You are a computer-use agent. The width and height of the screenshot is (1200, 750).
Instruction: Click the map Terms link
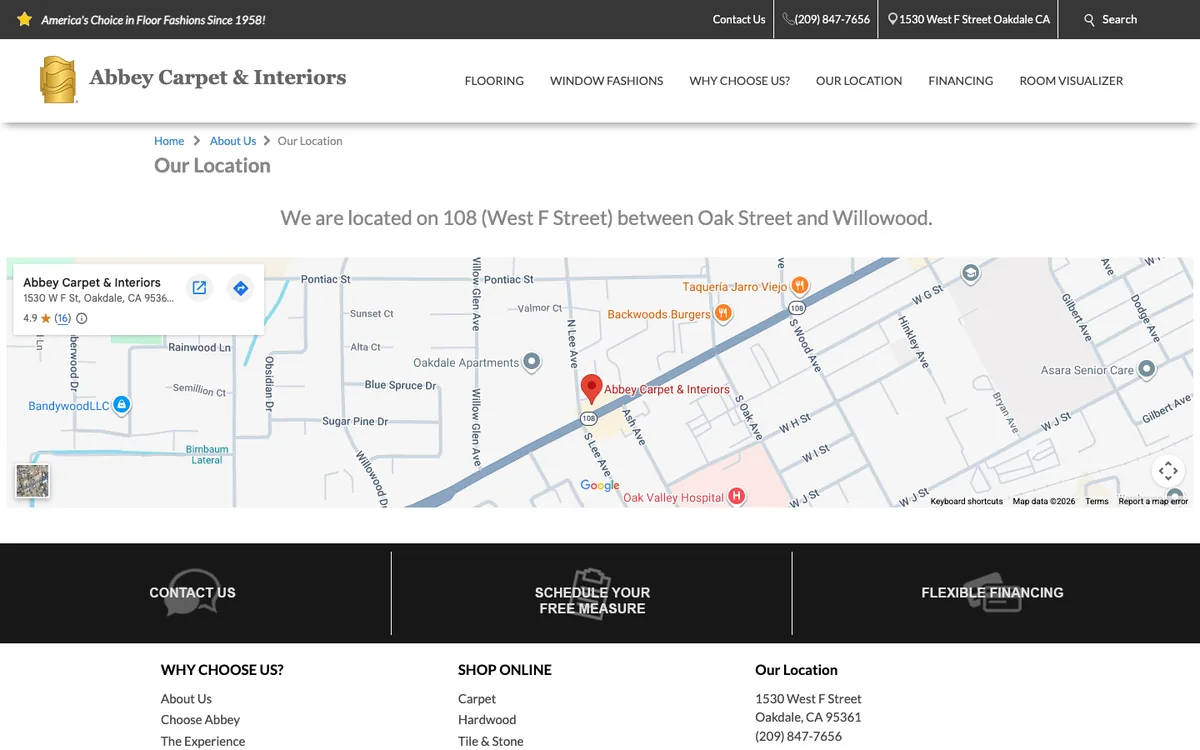tap(1097, 501)
